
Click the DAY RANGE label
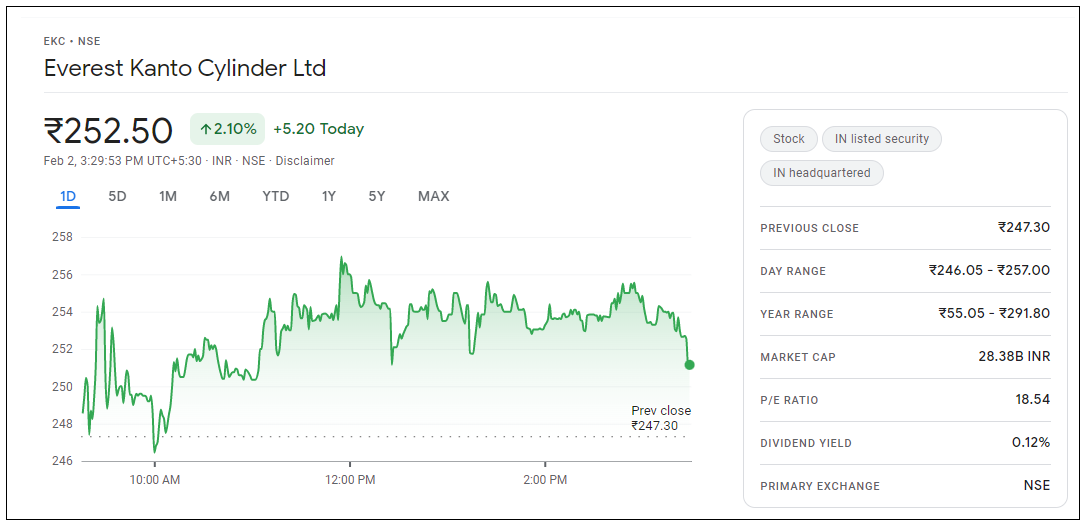tap(793, 271)
